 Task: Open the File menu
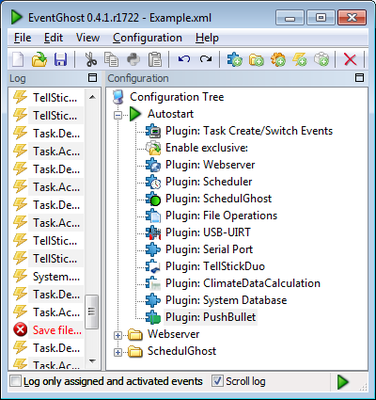click(x=22, y=38)
